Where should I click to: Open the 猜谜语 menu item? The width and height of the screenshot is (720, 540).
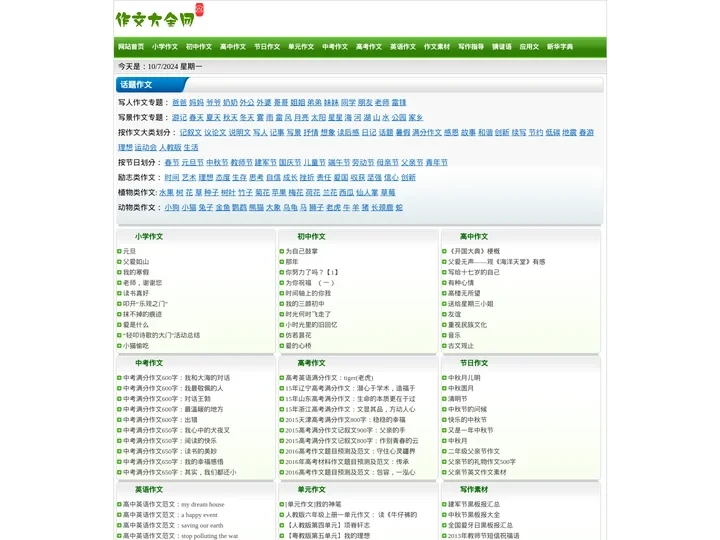[501, 47]
